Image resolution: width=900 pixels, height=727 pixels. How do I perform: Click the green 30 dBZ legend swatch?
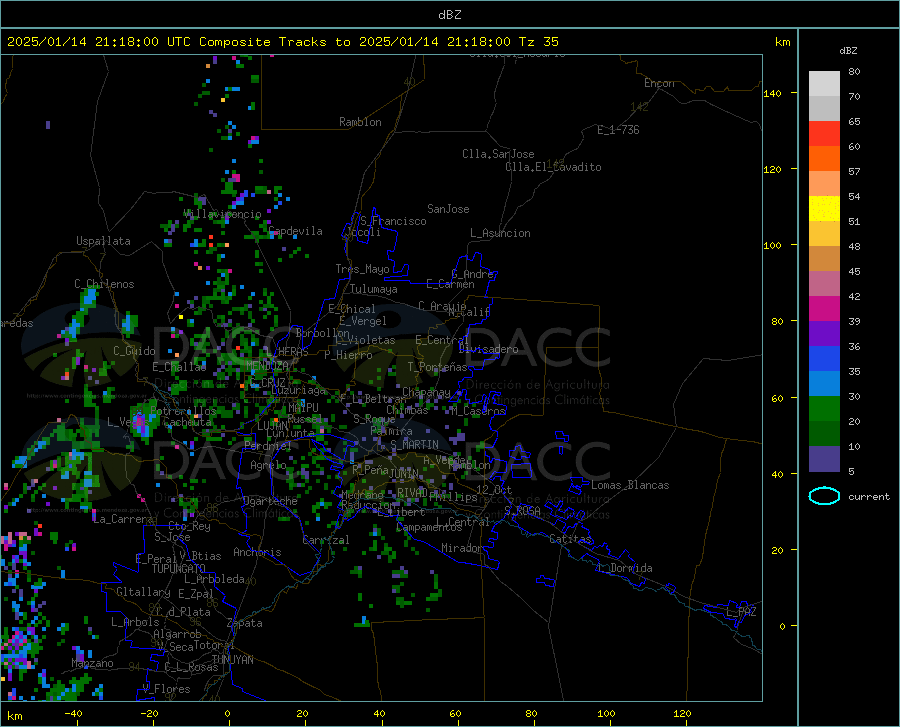pyautogui.click(x=824, y=409)
